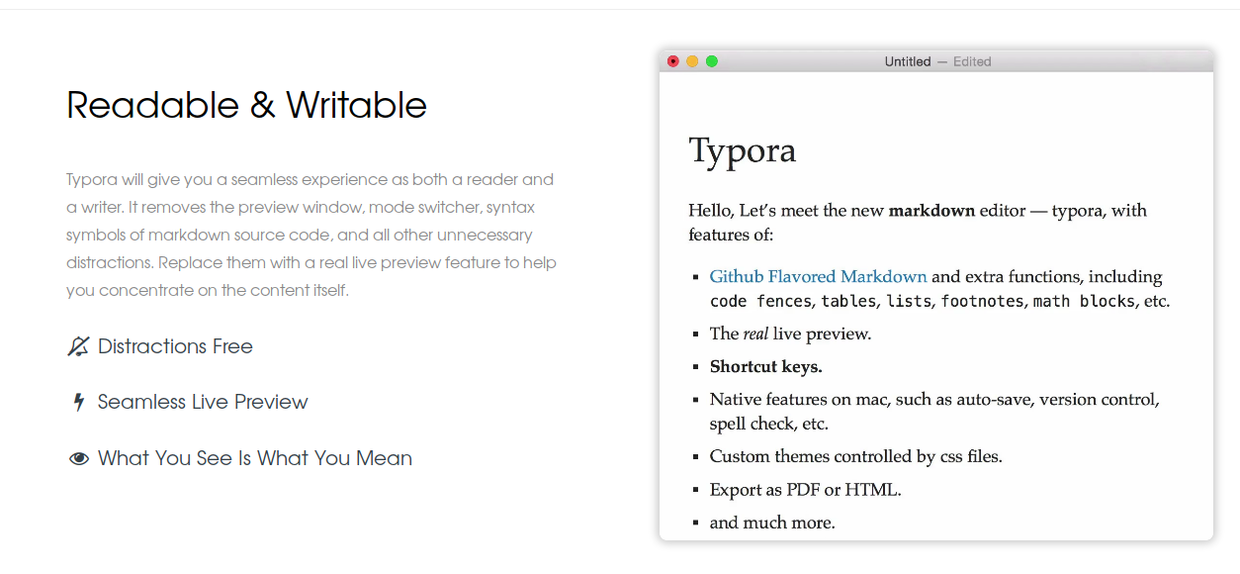Click the eye icon beside What You See
The width and height of the screenshot is (1240, 574).
click(x=79, y=459)
